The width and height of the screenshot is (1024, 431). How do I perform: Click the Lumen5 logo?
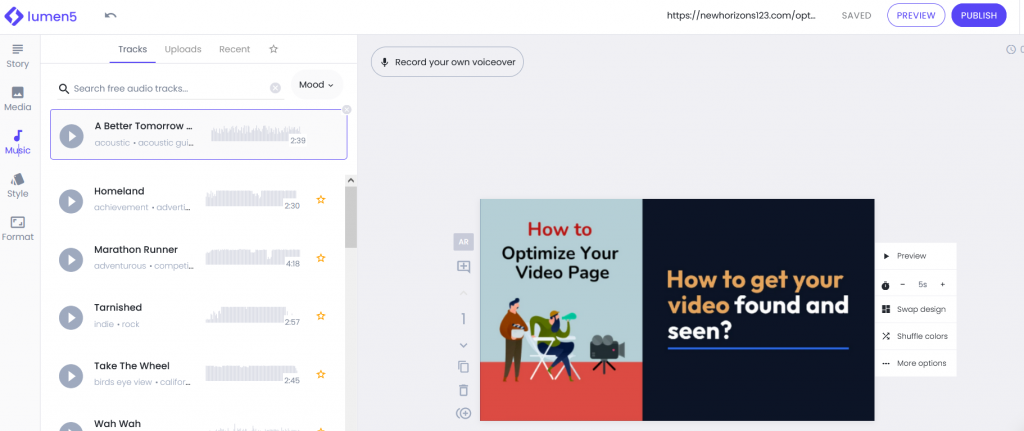click(40, 16)
